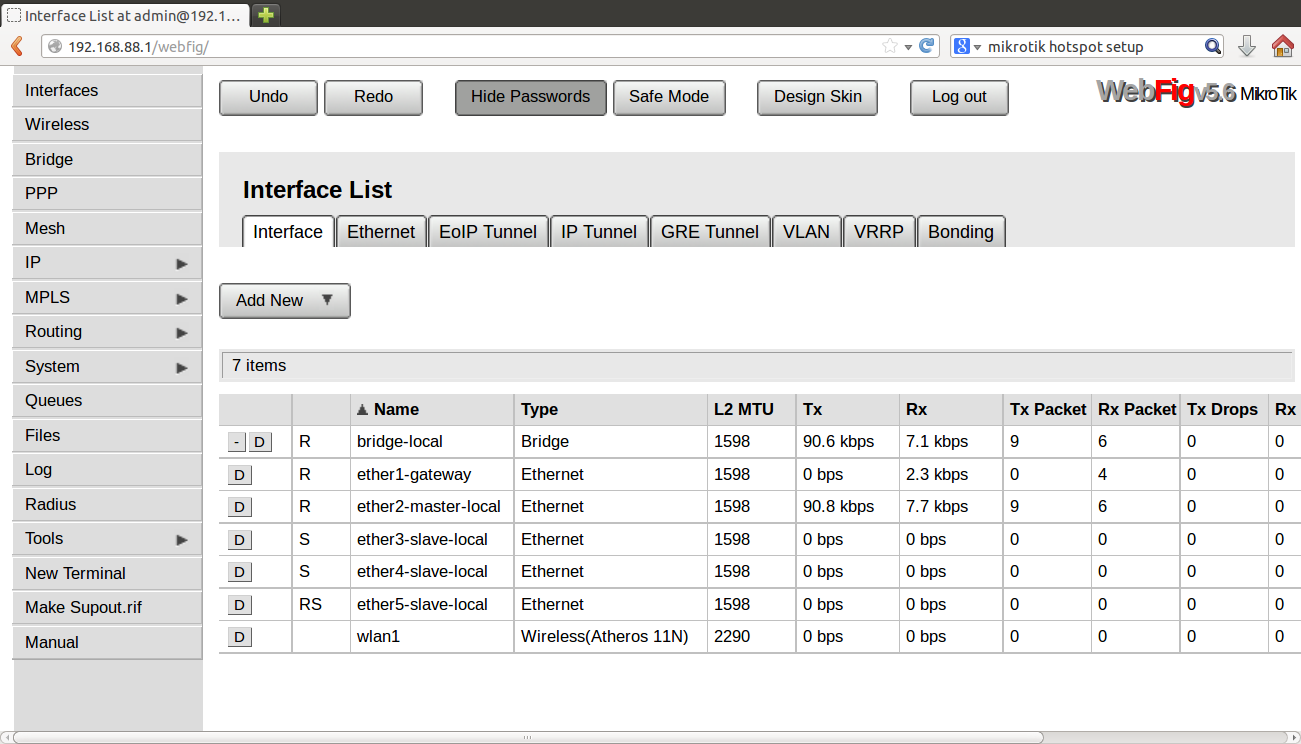This screenshot has width=1301, height=744.
Task: Open the downloads arrow icon
Action: tap(1246, 46)
